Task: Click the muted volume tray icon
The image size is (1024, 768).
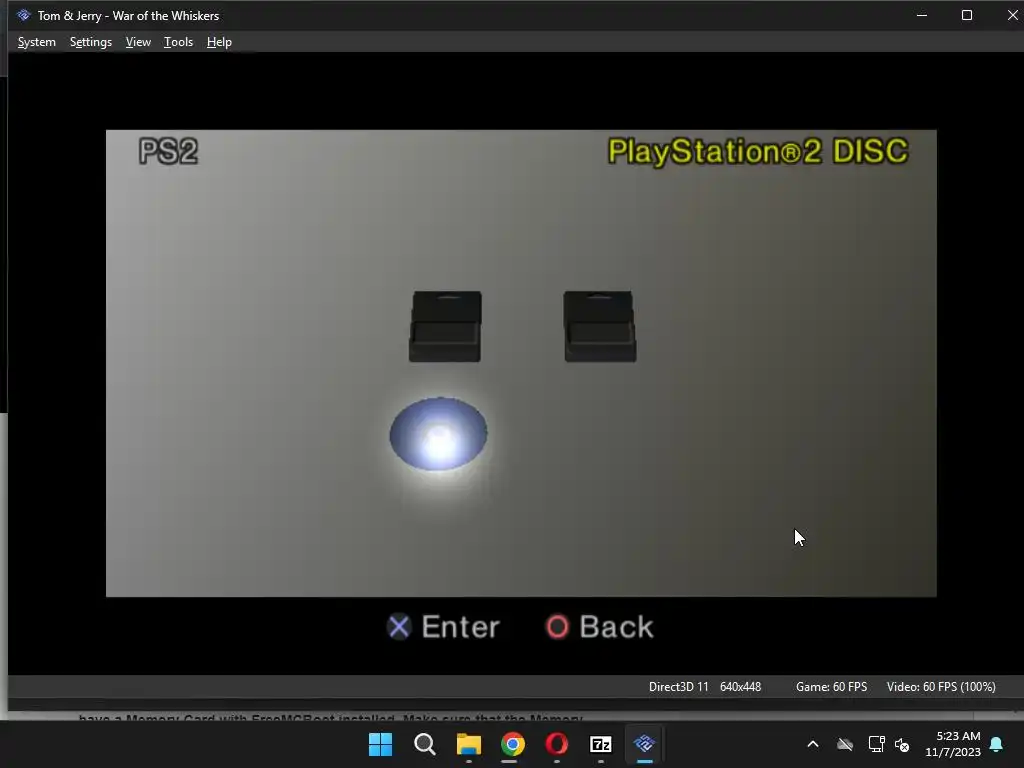Action: (x=902, y=744)
